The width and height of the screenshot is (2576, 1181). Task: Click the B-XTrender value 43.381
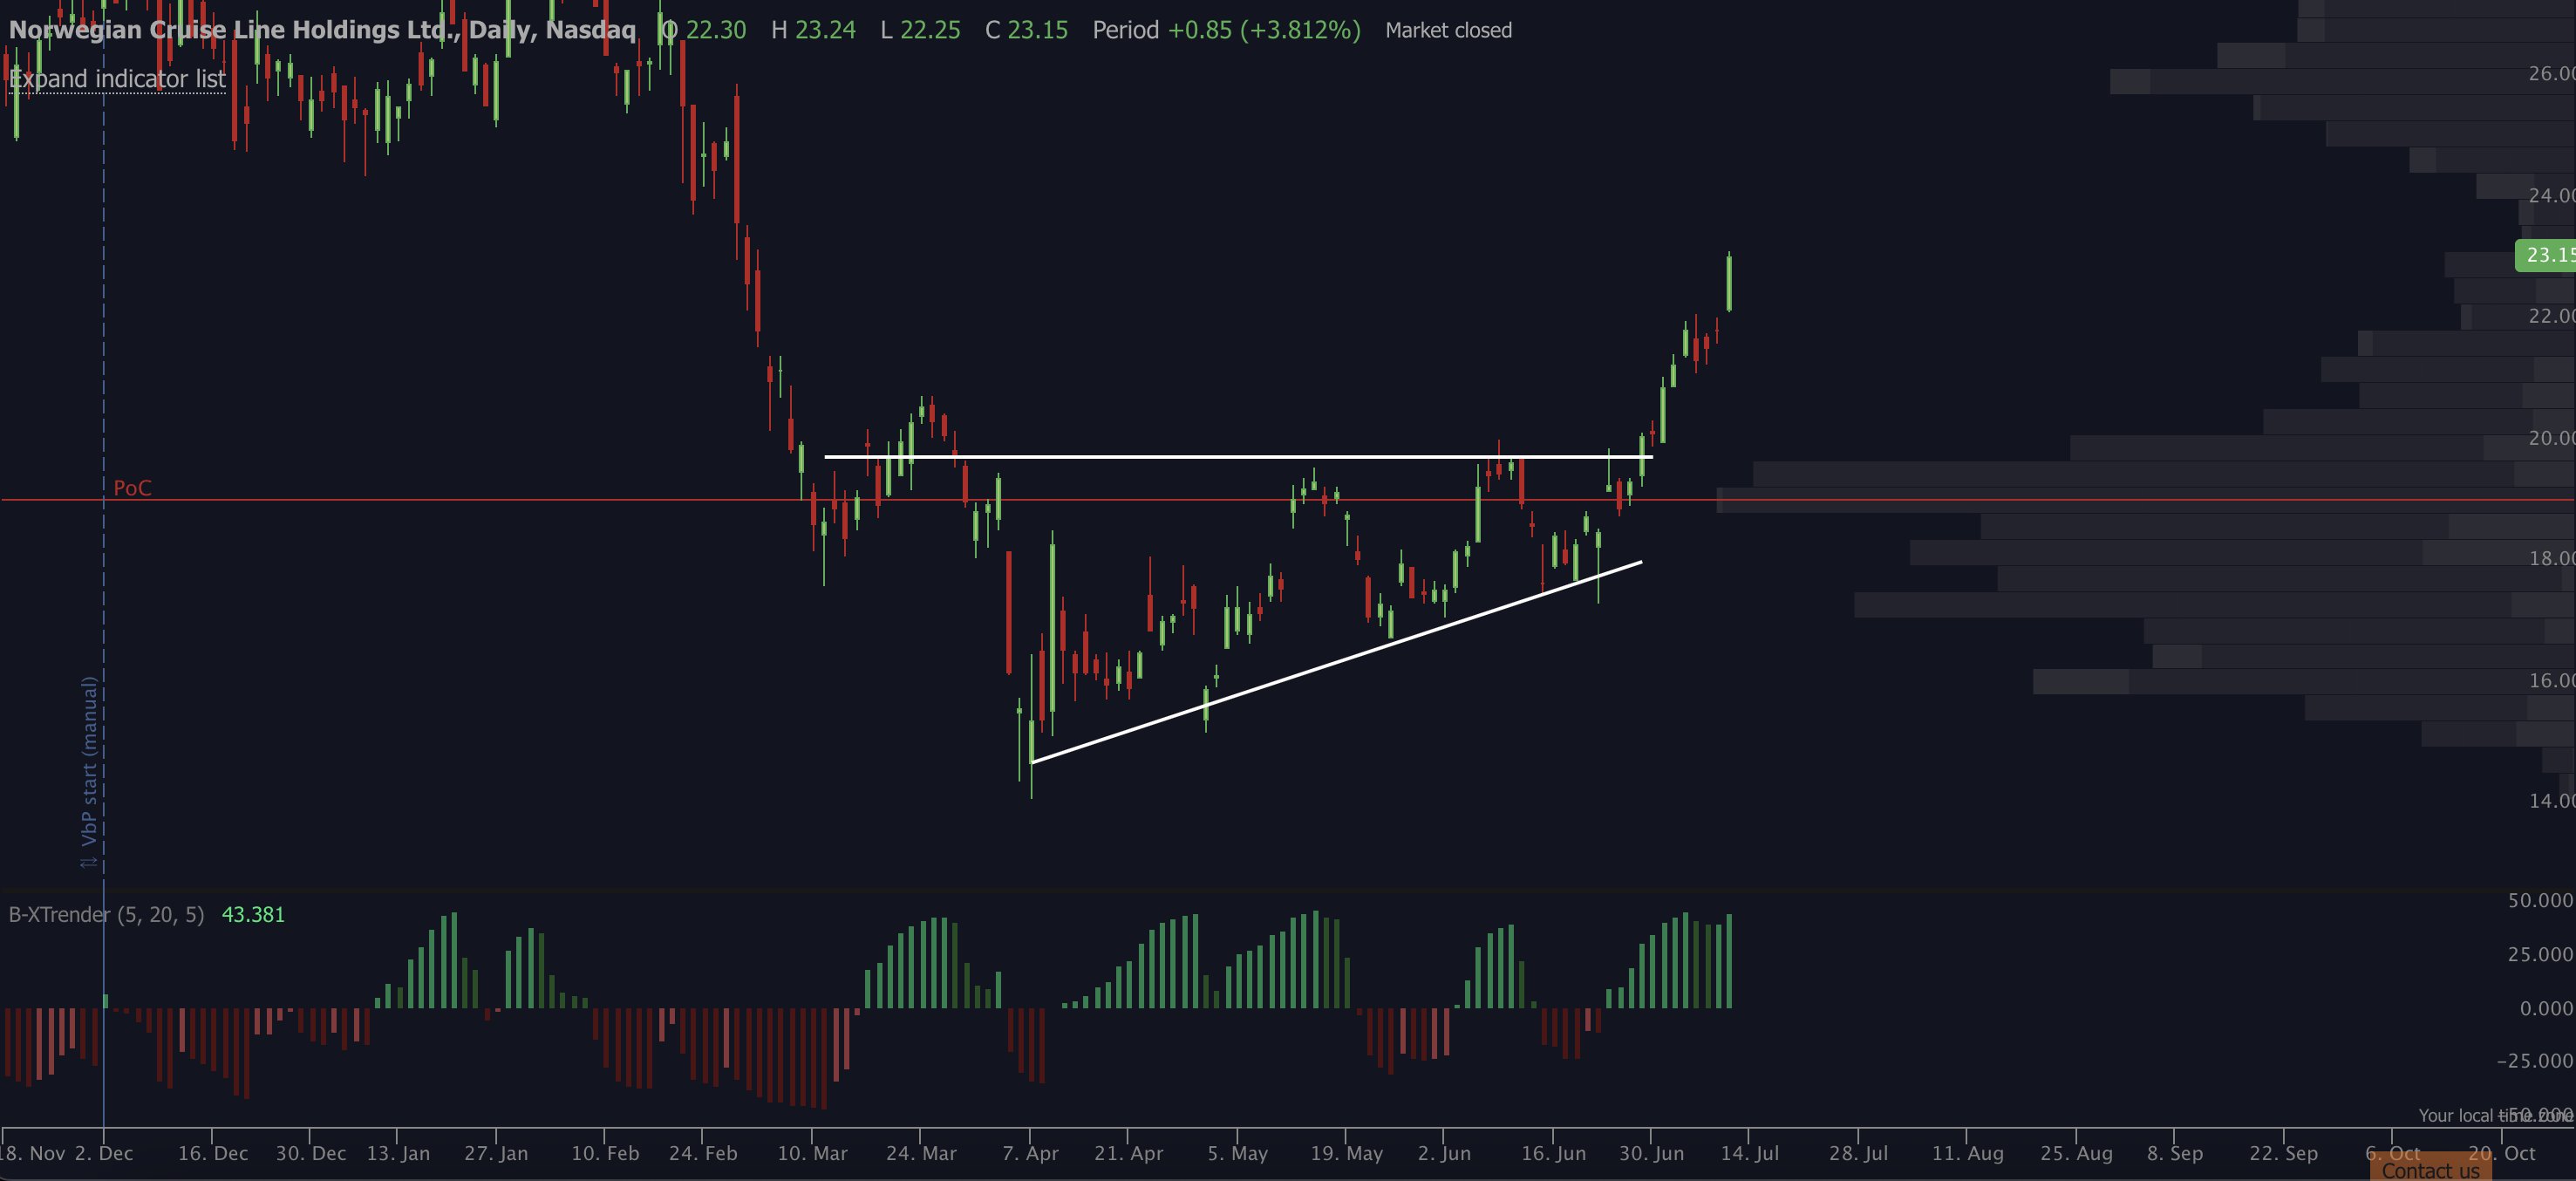click(x=253, y=914)
